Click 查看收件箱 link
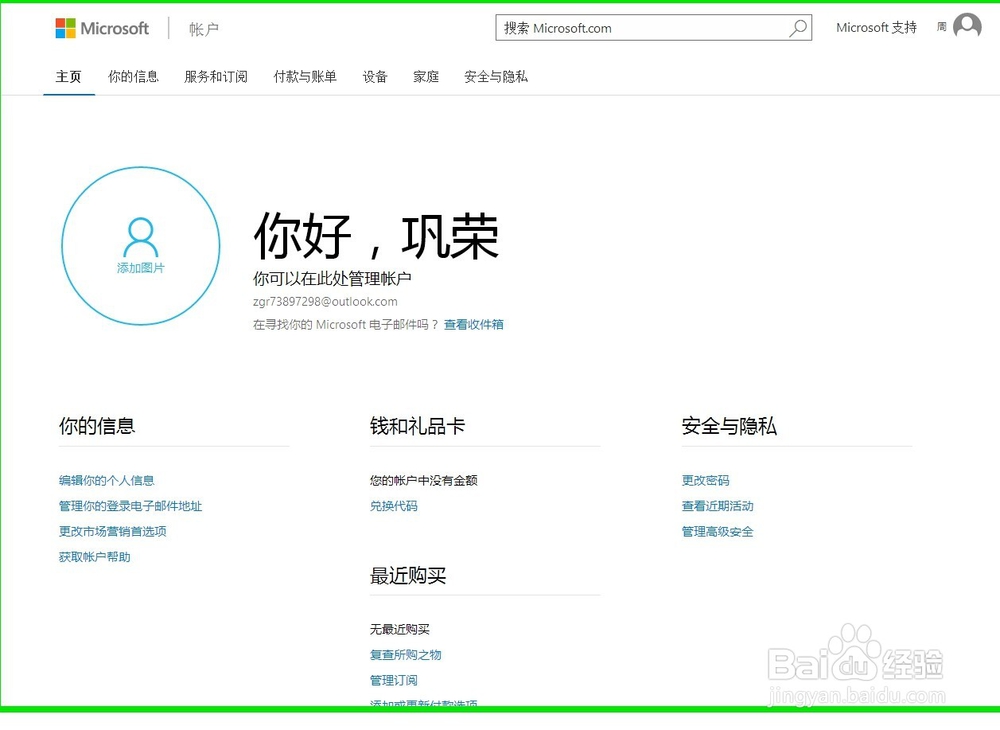 coord(474,325)
